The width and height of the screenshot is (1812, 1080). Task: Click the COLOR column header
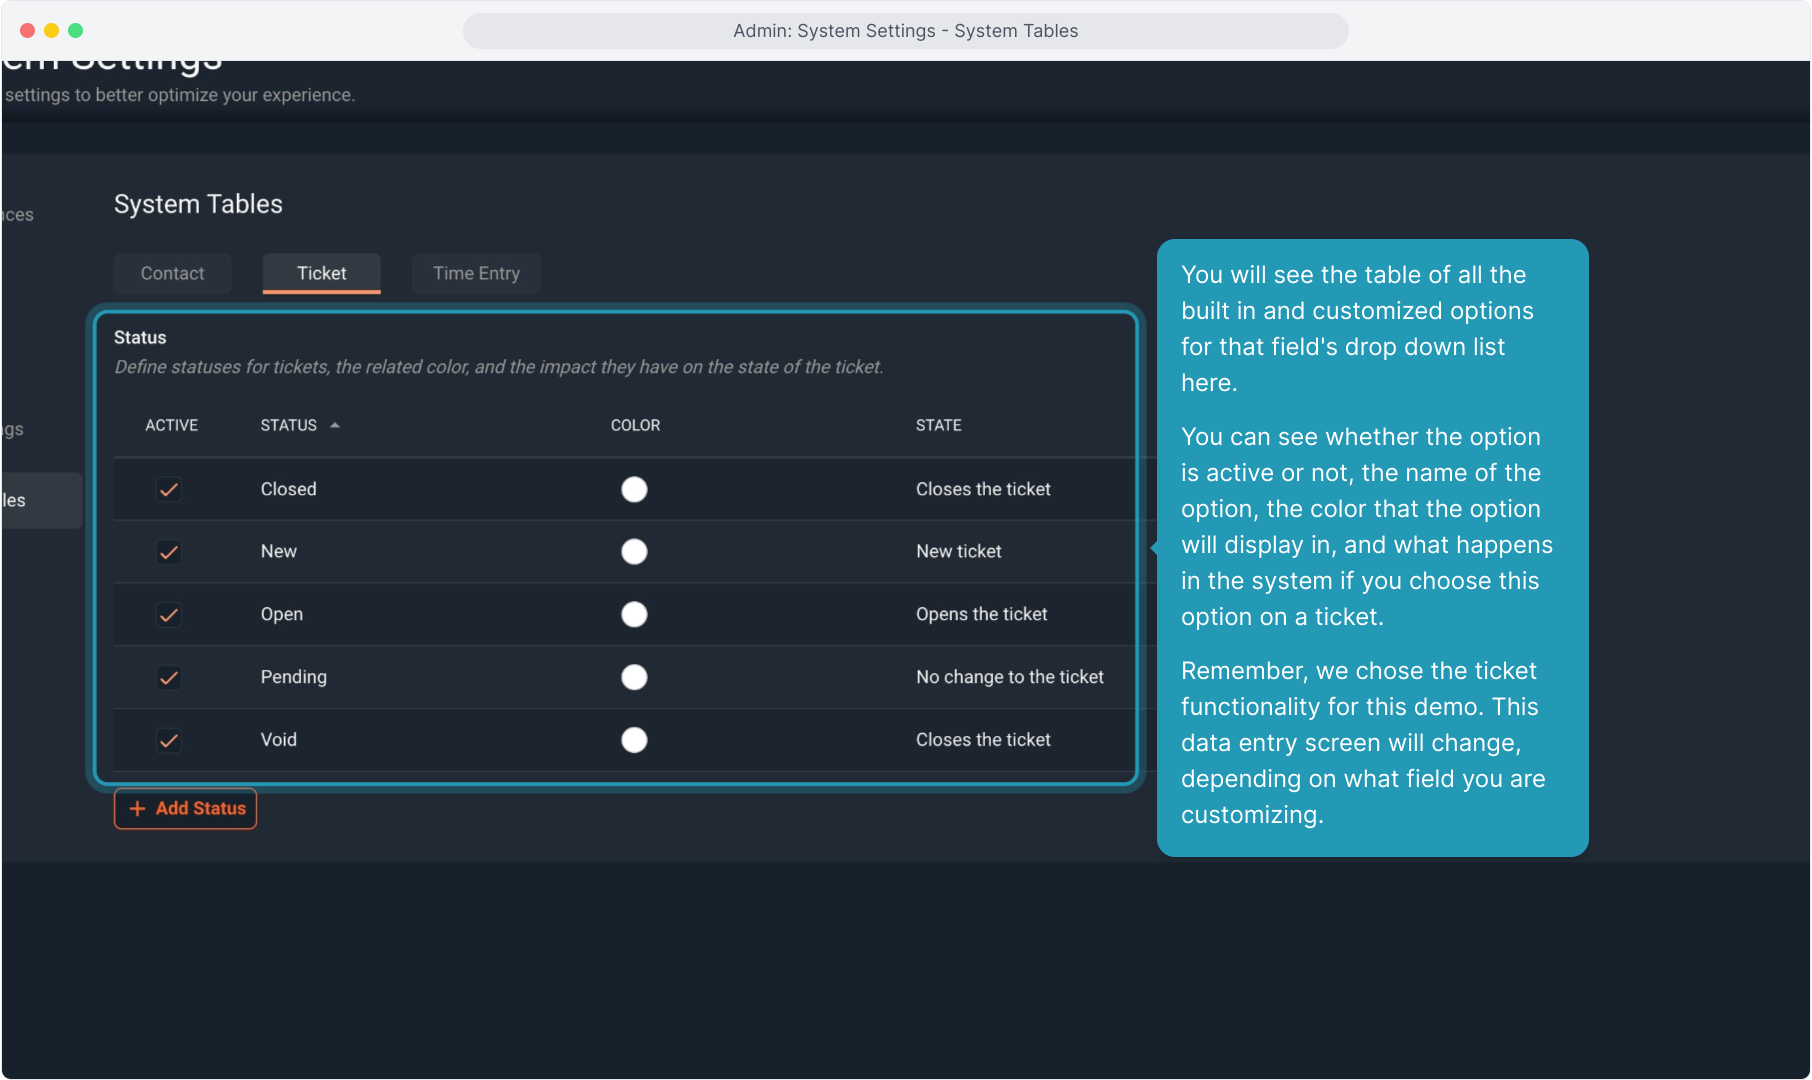[x=635, y=425]
